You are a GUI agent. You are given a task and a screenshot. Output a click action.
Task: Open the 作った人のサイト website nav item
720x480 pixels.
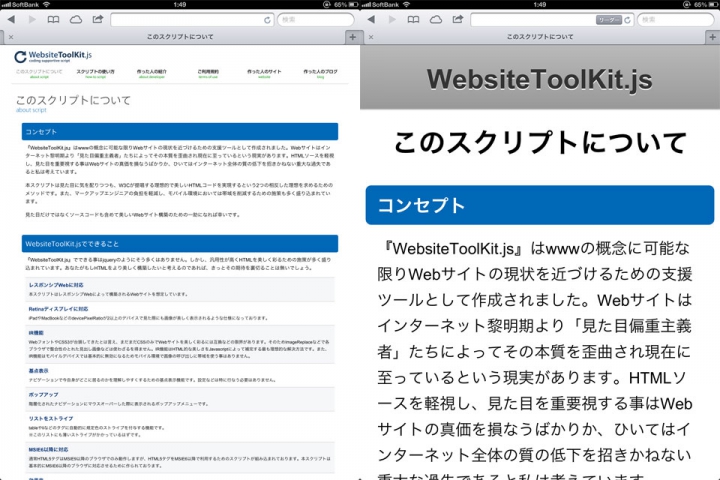[x=264, y=73]
